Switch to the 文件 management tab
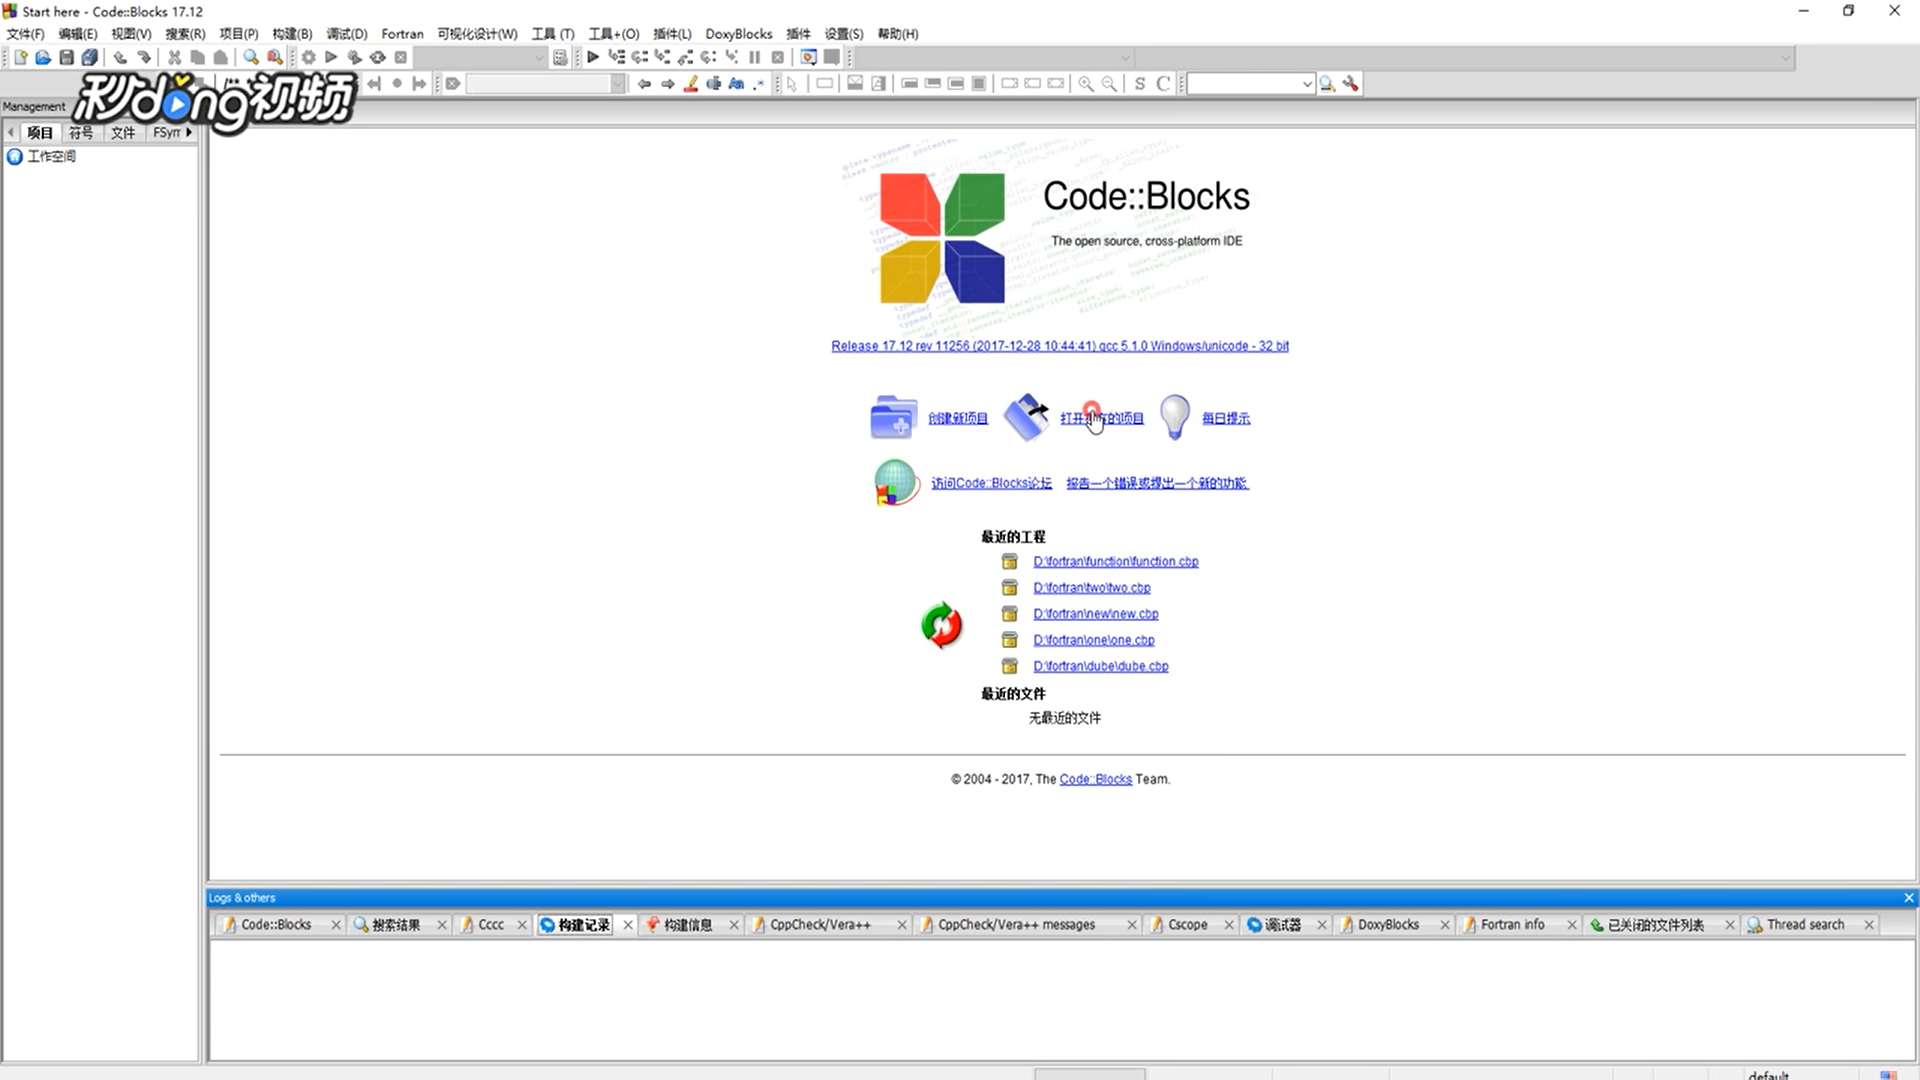This screenshot has height=1080, width=1920. tap(123, 132)
